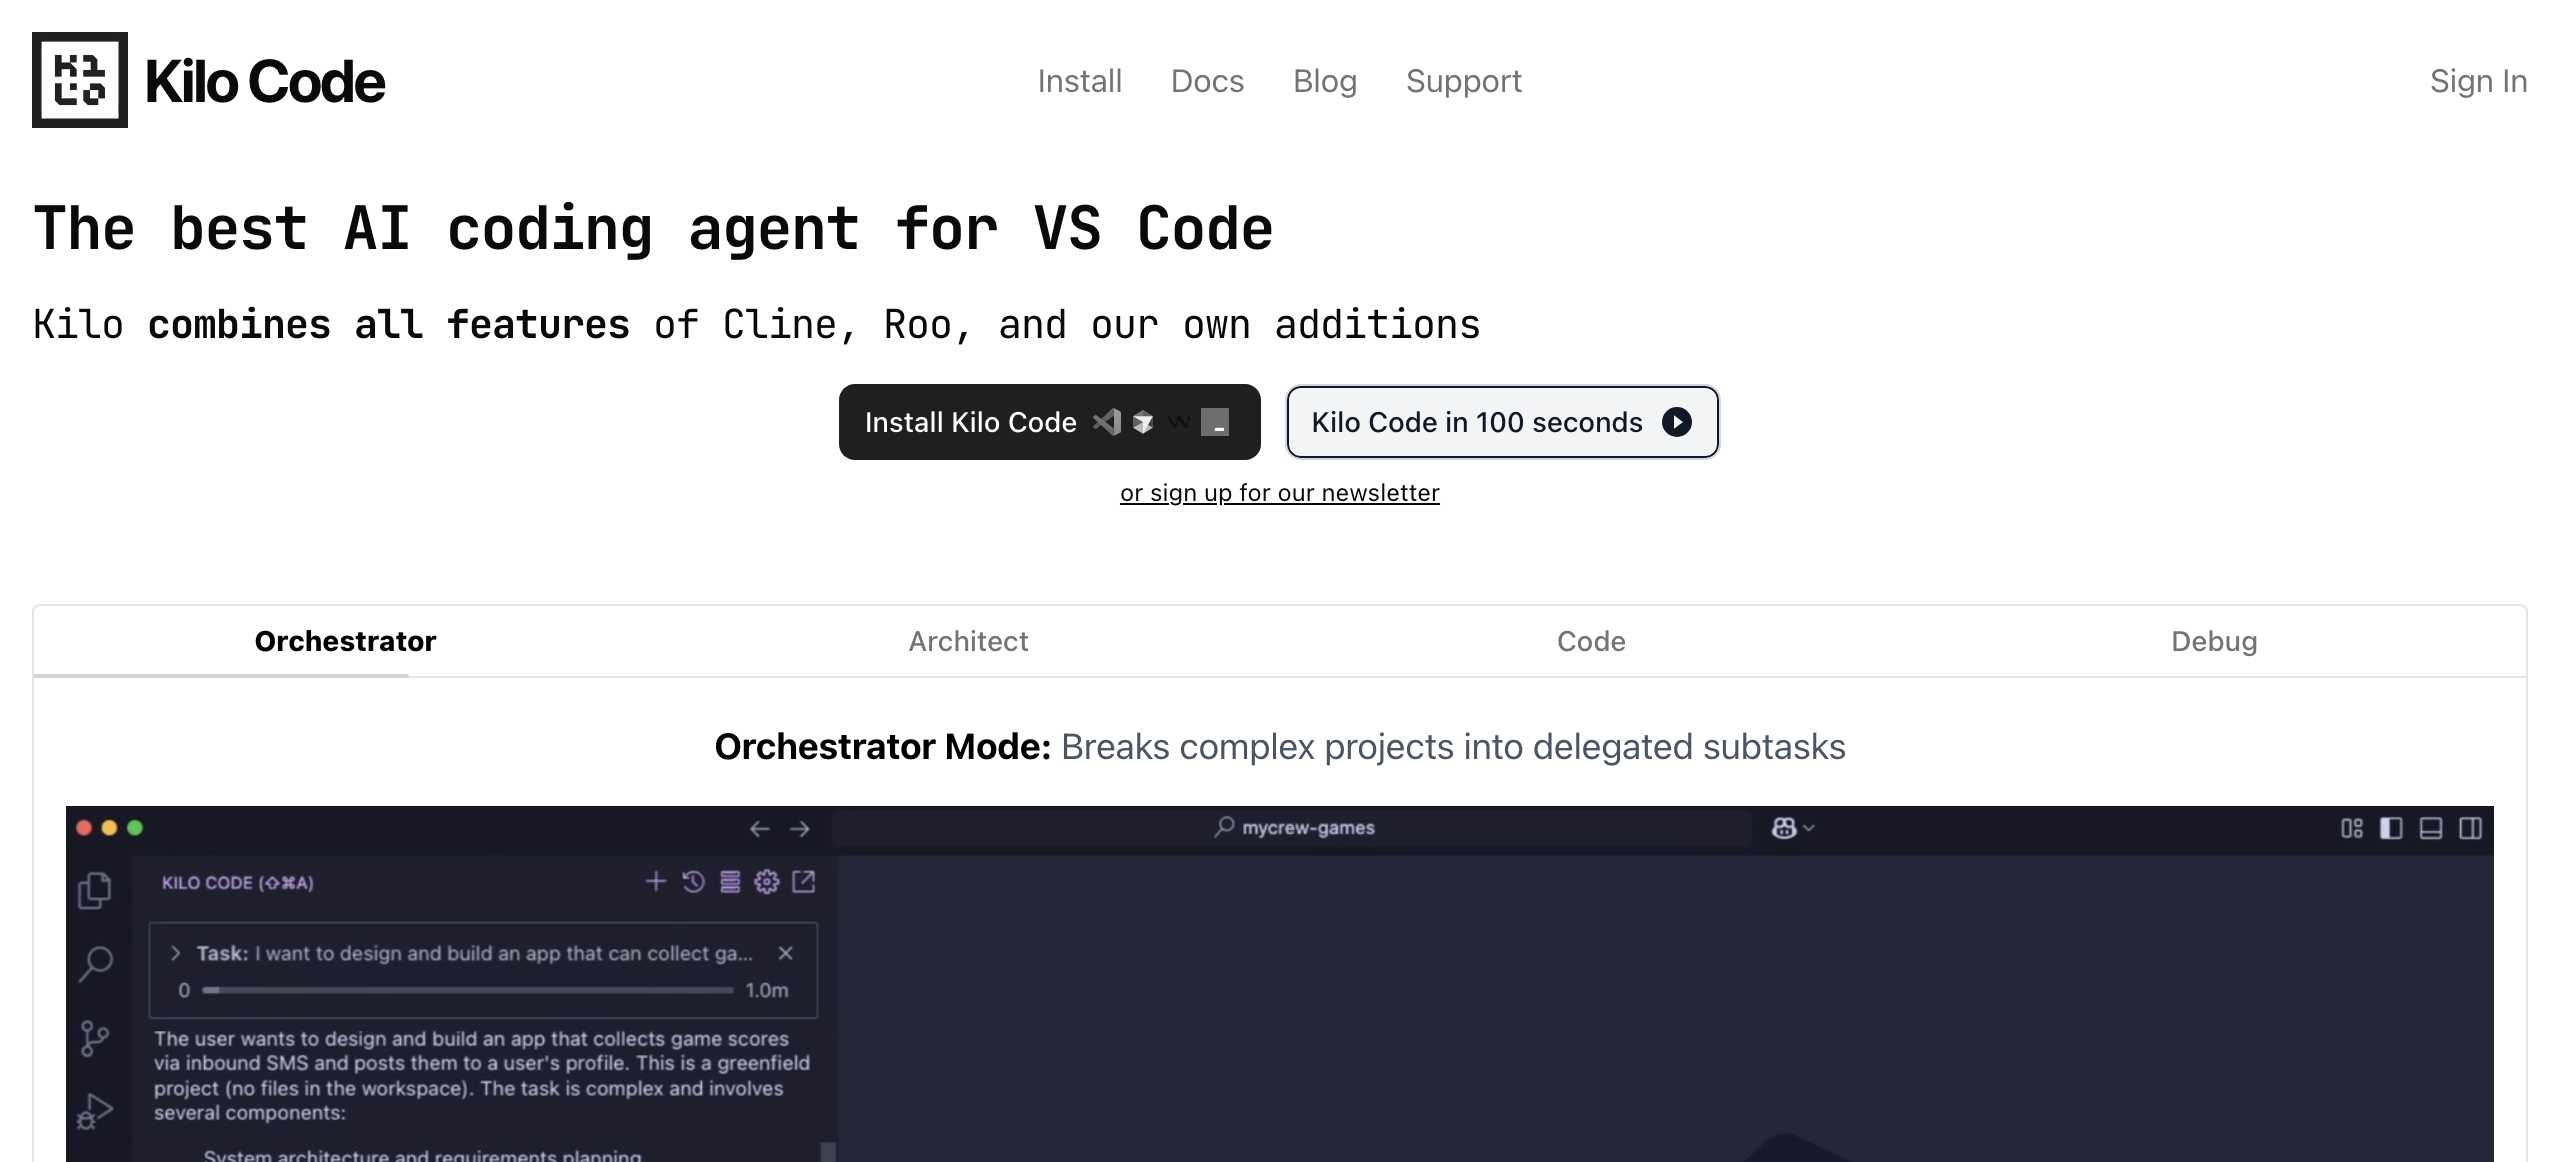Viewport: 2560px width, 1162px height.
Task: Click the Kilo Code logo icon
Action: click(x=80, y=80)
